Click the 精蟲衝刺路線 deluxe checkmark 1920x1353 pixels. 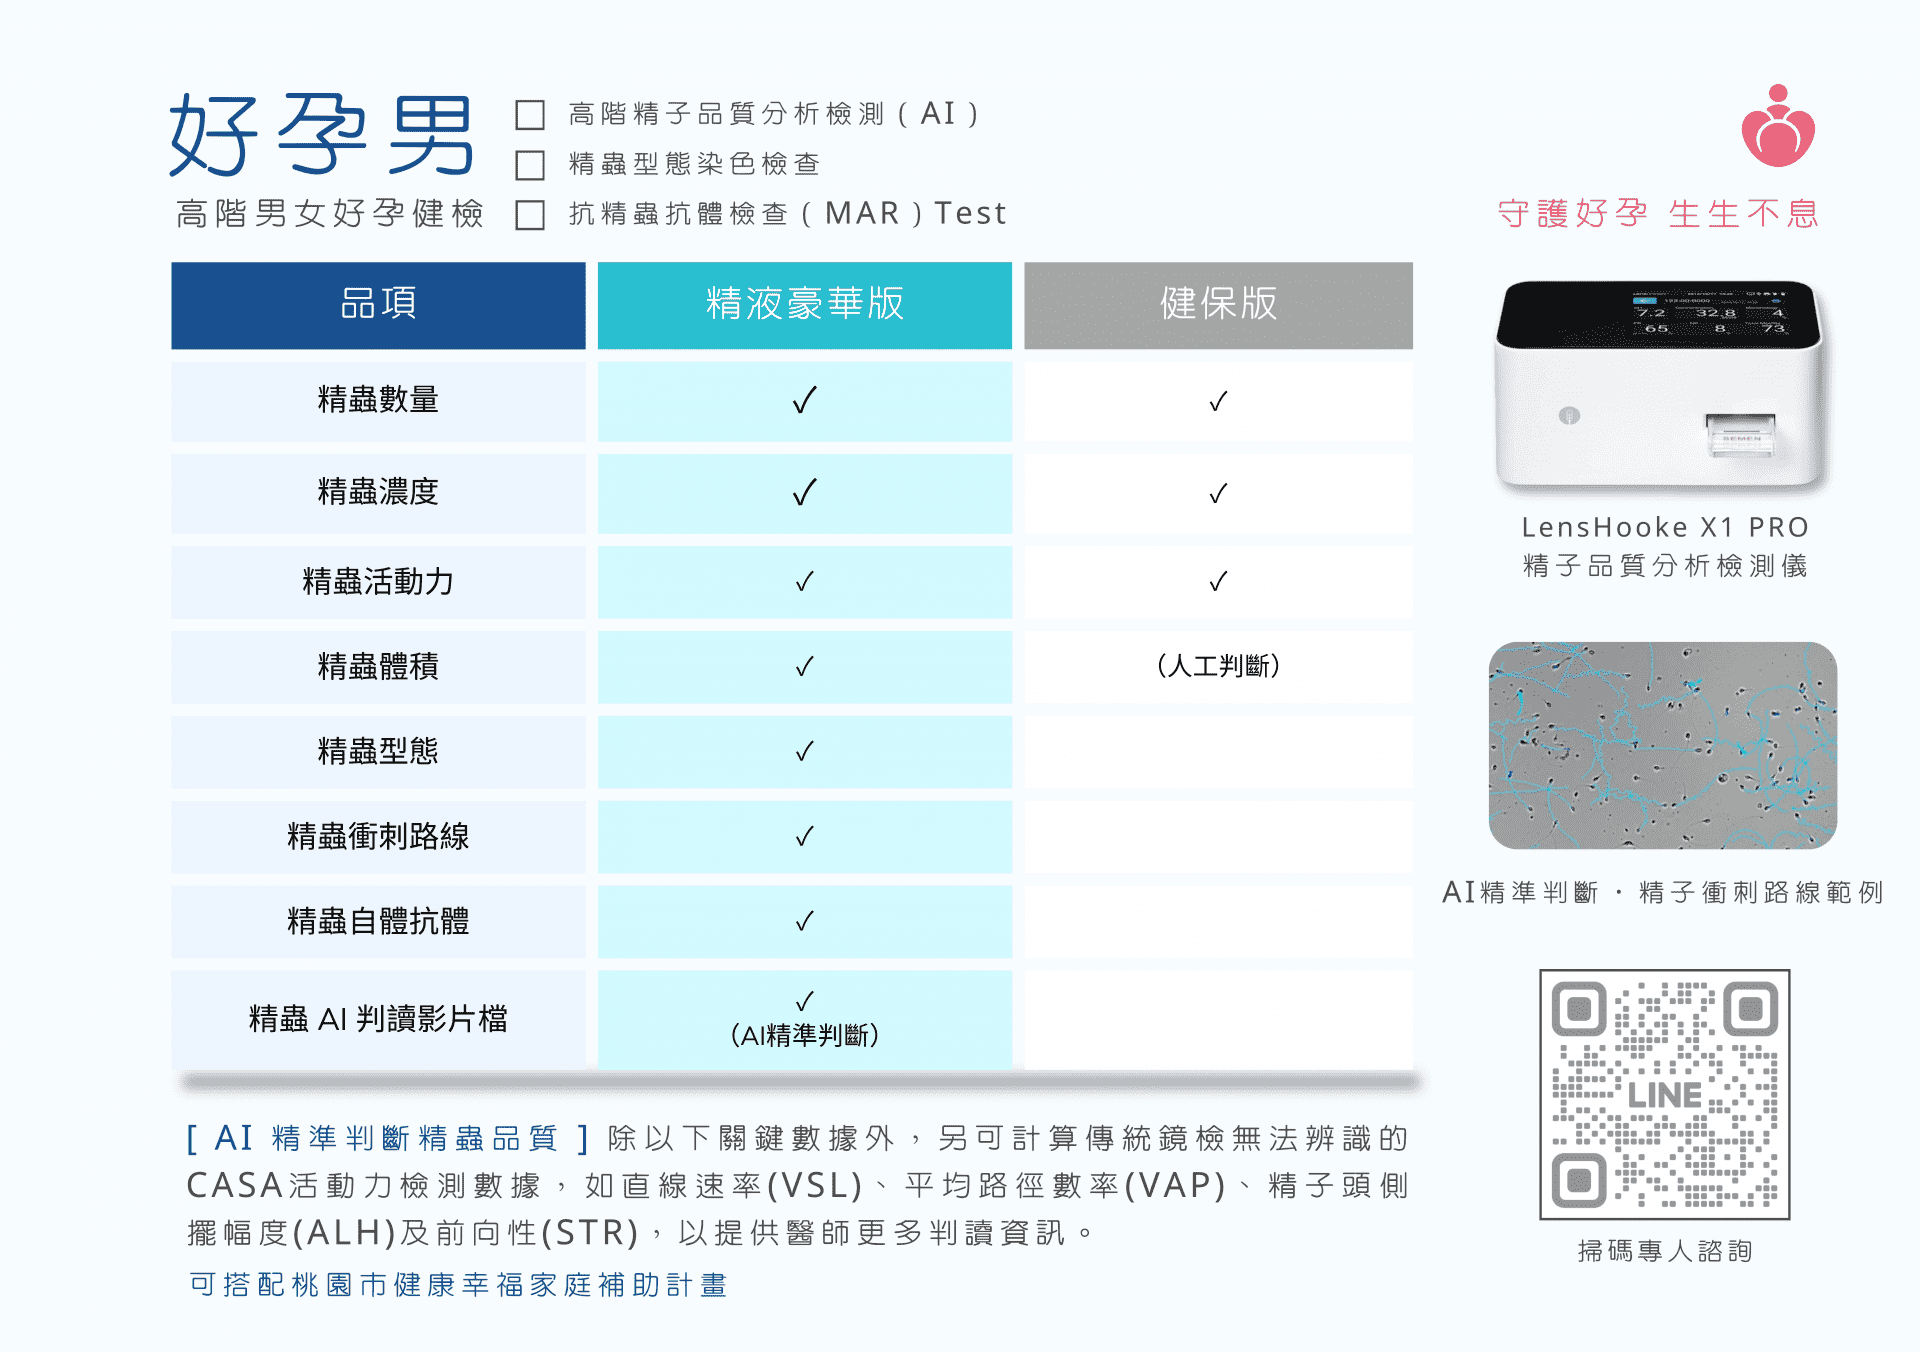click(x=804, y=836)
